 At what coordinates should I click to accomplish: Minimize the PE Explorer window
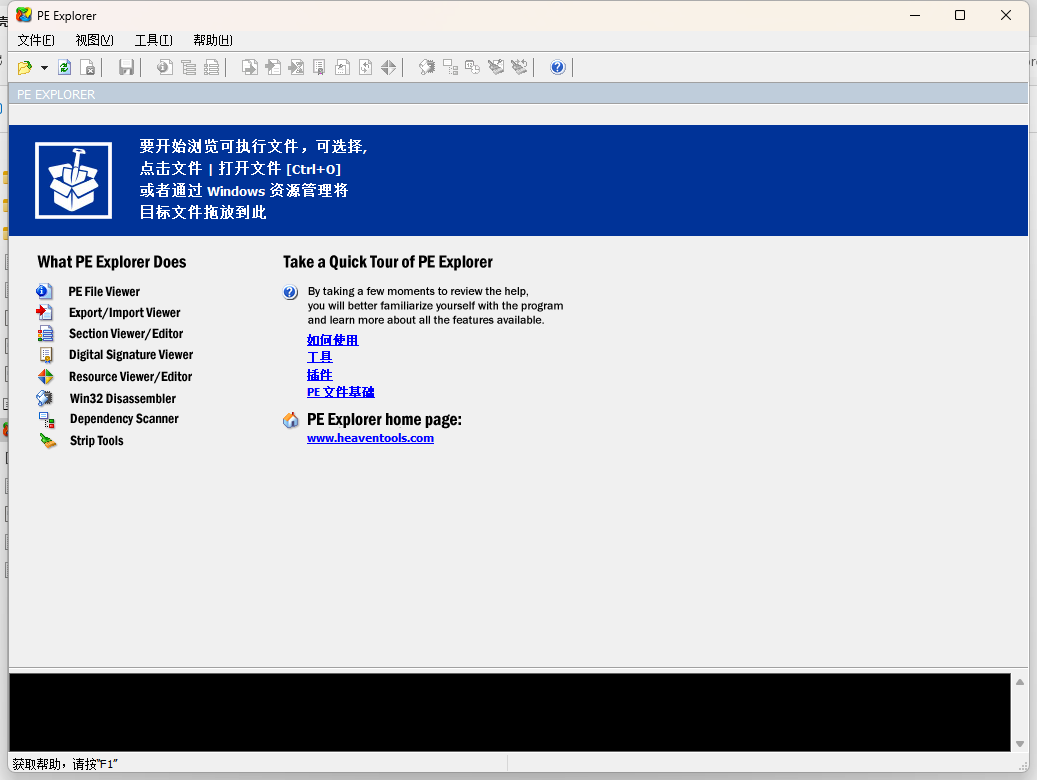pos(915,15)
